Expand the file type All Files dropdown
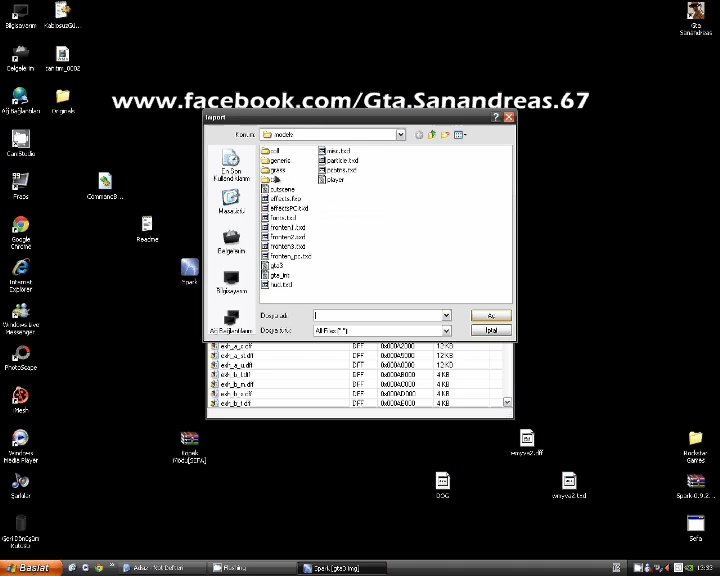Screen dimensions: 720x576 click(x=446, y=331)
